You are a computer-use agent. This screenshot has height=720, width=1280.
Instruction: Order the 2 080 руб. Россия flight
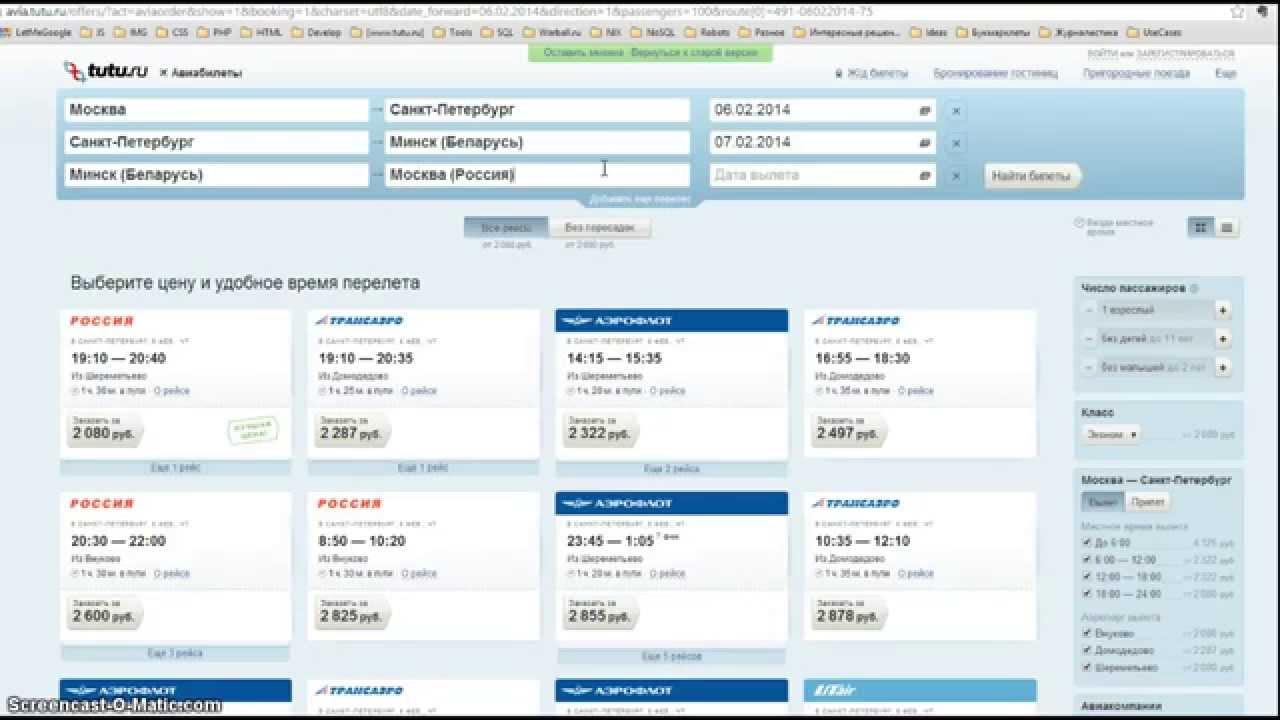[105, 430]
